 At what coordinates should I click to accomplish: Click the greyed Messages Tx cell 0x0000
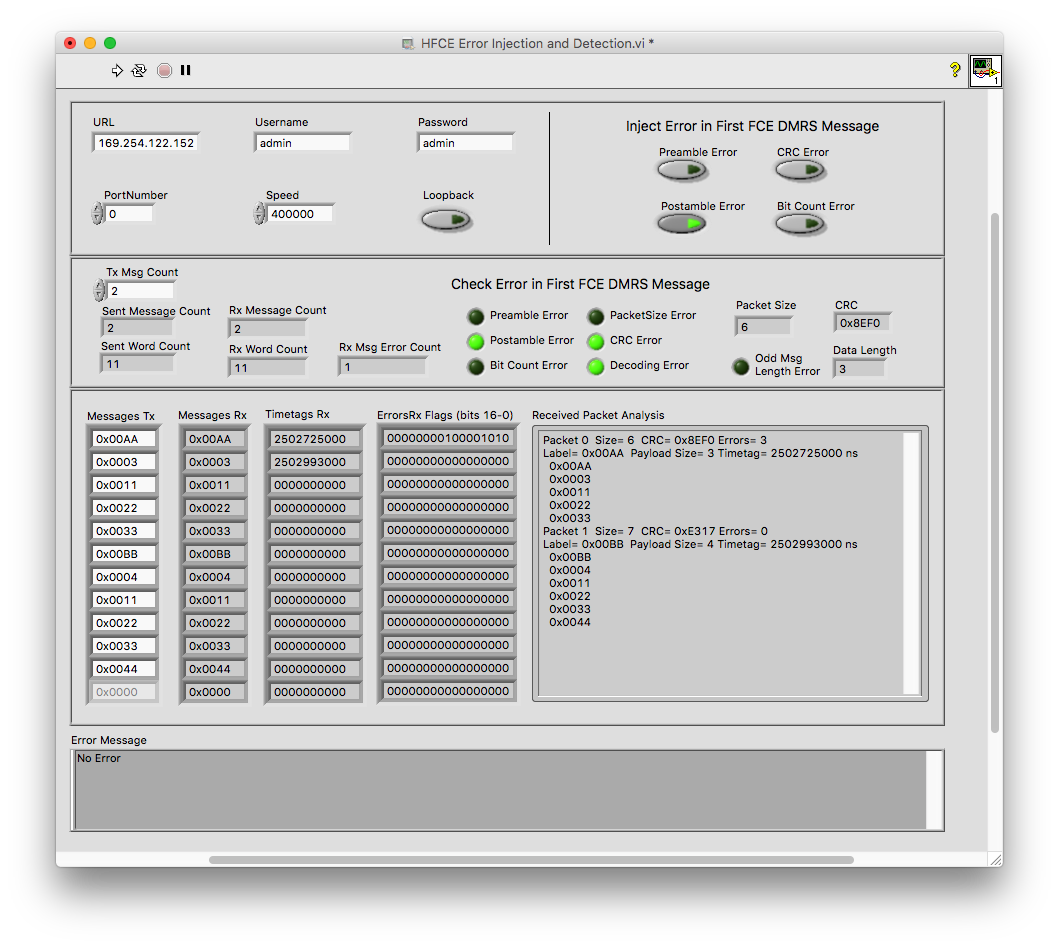pos(124,692)
